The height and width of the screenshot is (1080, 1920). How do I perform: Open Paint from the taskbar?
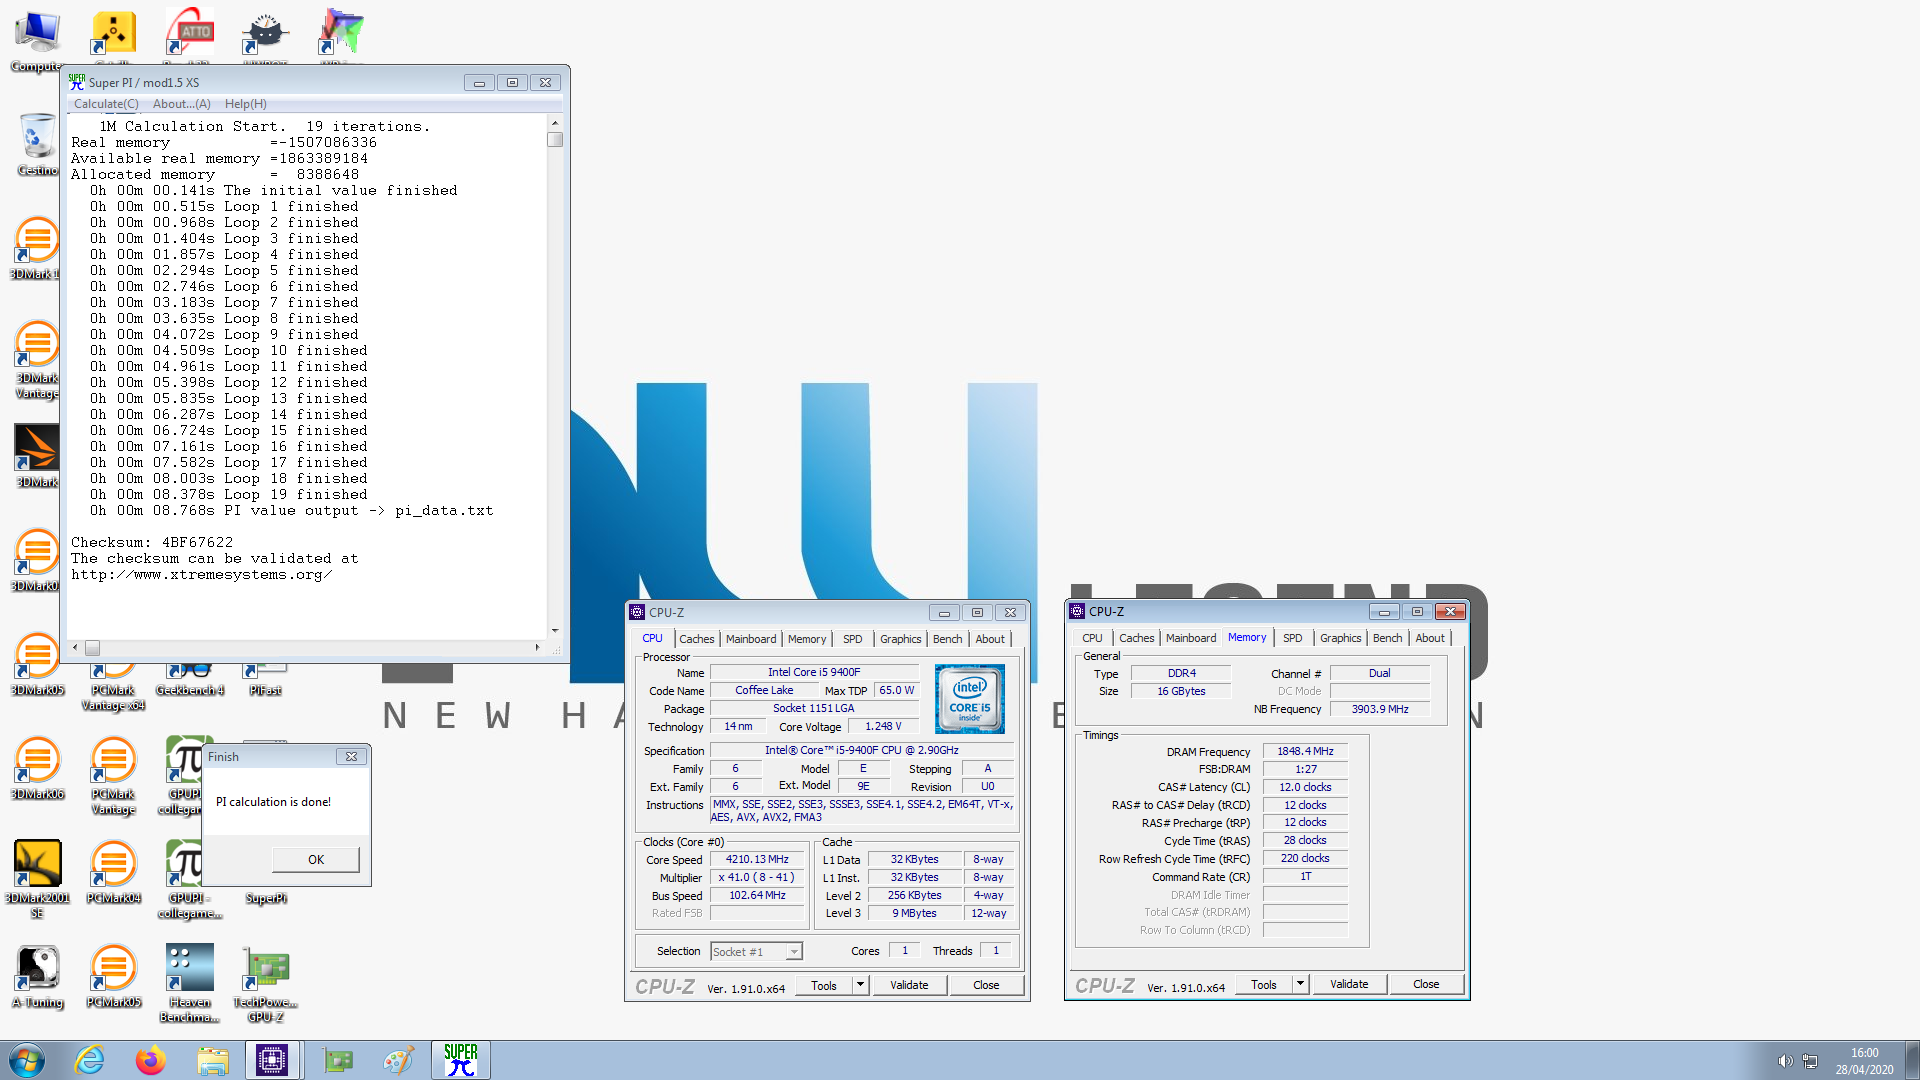click(x=399, y=1060)
